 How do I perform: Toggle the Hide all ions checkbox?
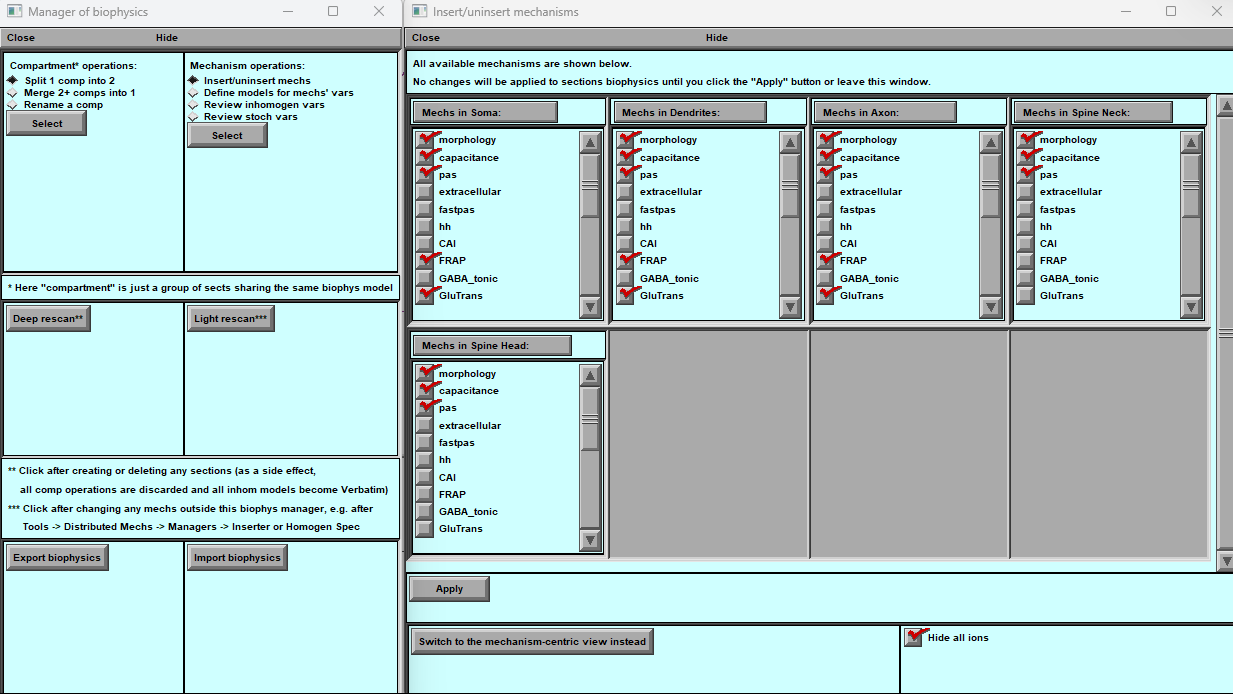pyautogui.click(x=913, y=638)
